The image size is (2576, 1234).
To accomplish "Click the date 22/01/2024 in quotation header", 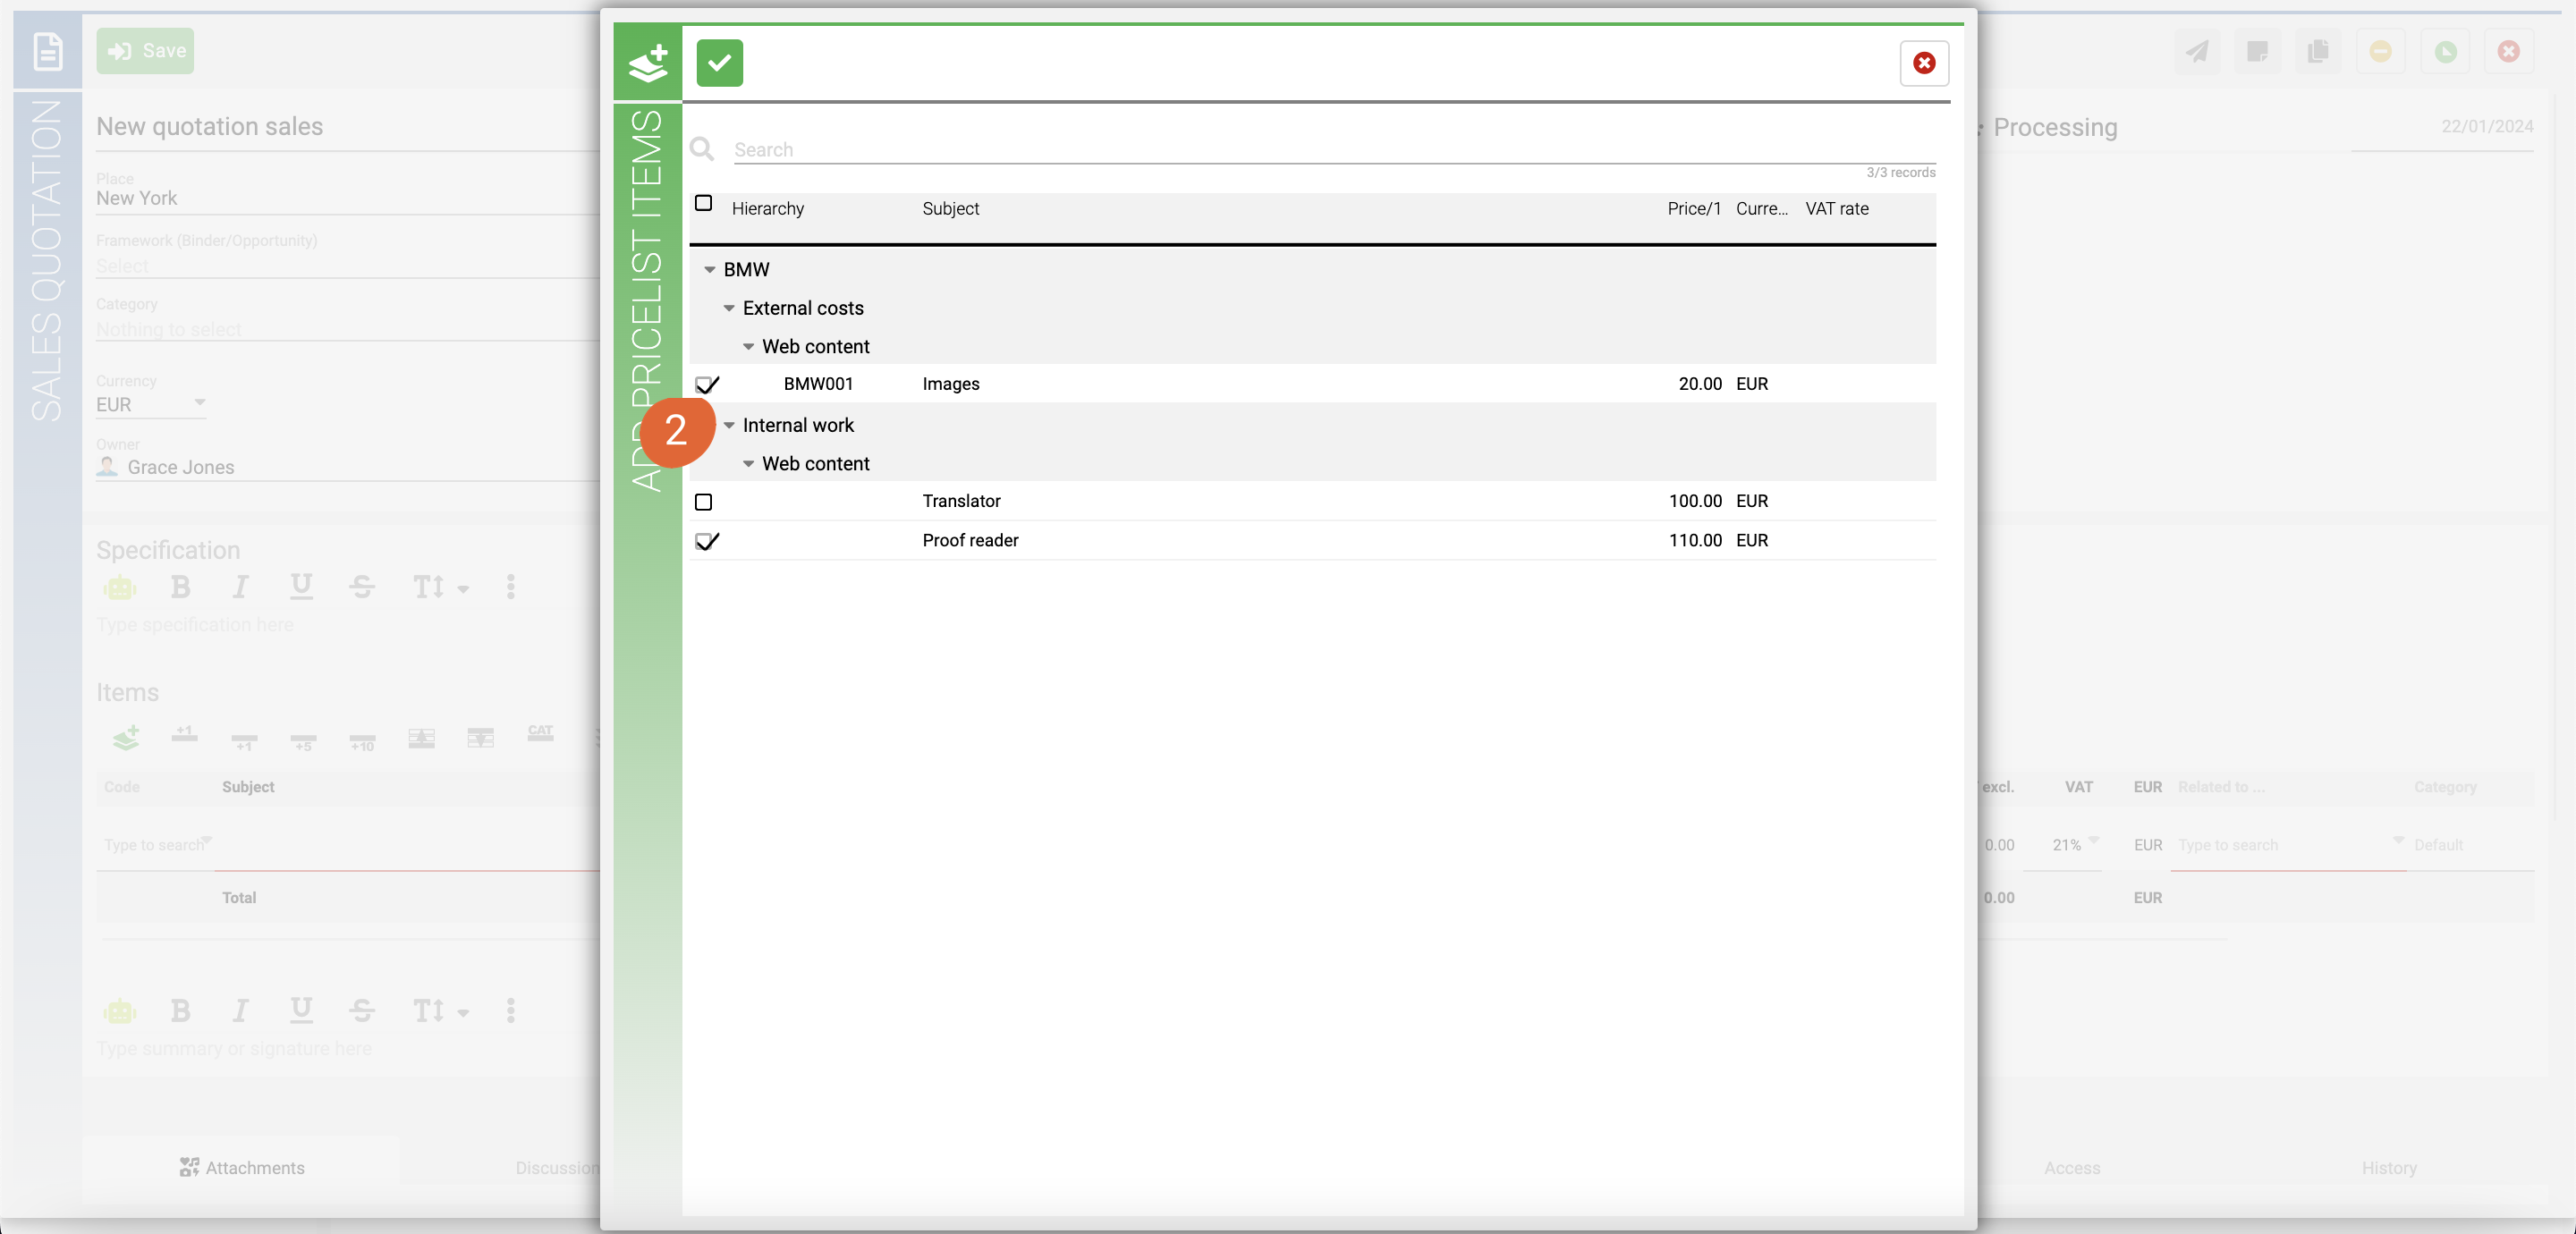I will pos(2486,126).
